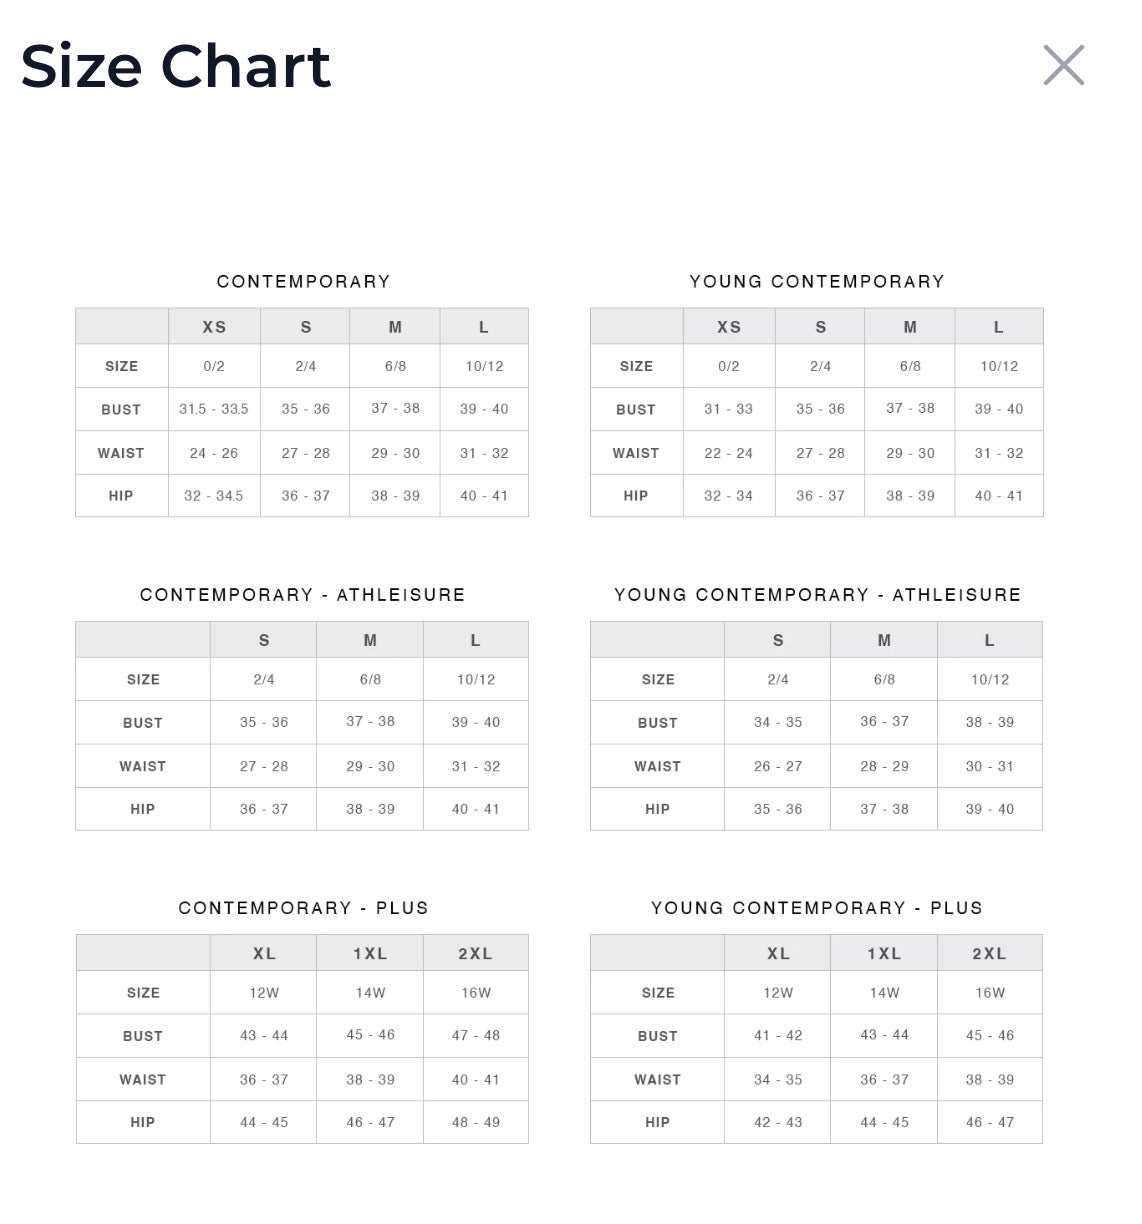Click the Young Contemporary table title
The width and height of the screenshot is (1142, 1224).
pos(817,281)
